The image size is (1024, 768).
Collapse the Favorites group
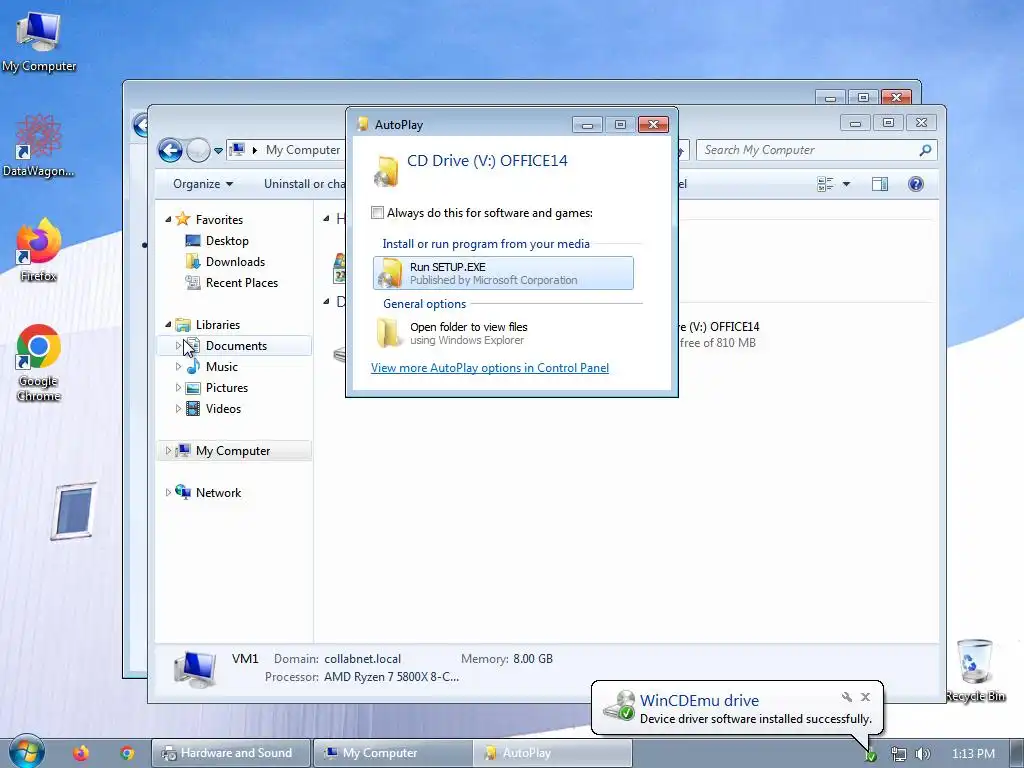tap(168, 219)
